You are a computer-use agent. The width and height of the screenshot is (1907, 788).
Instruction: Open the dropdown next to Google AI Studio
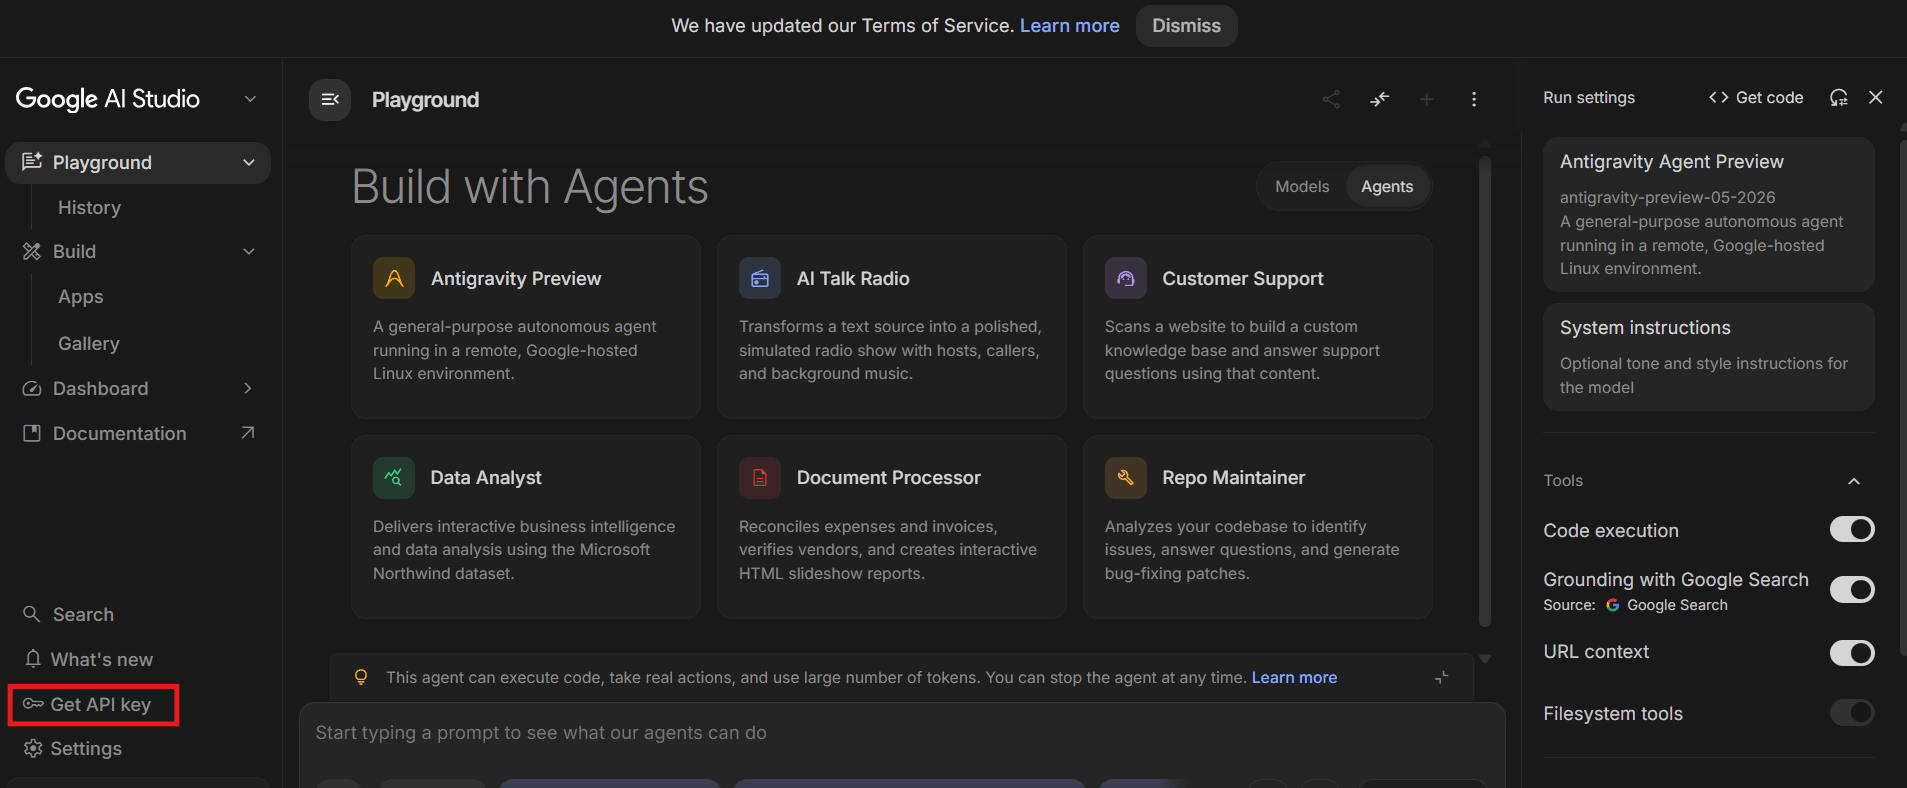[x=250, y=99]
